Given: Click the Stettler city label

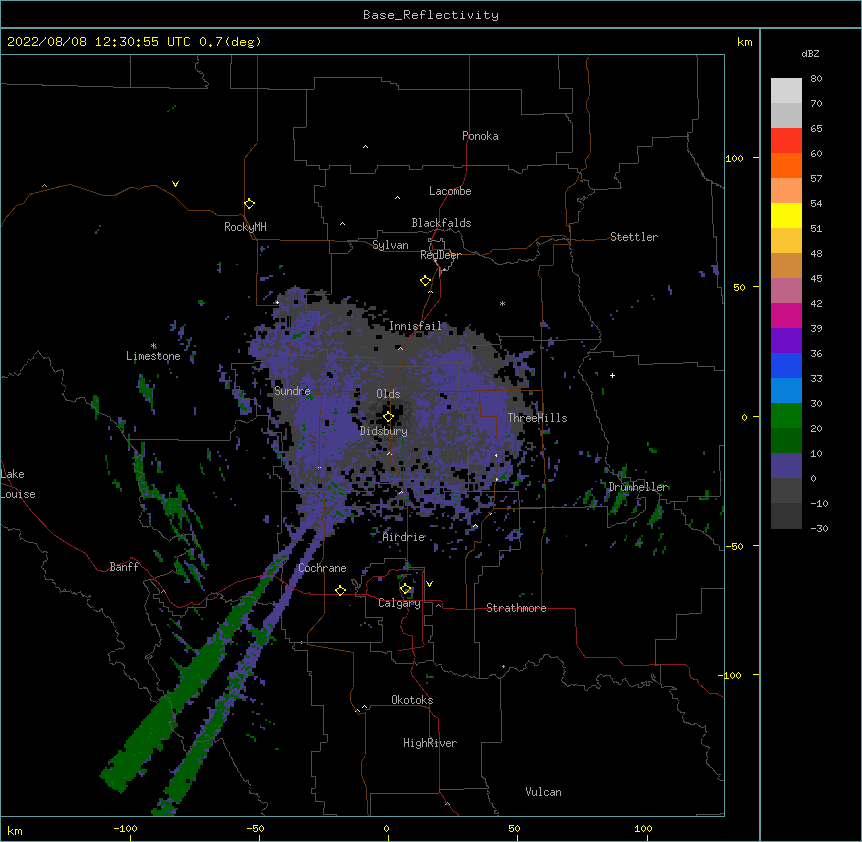Looking at the screenshot, I should (x=634, y=237).
